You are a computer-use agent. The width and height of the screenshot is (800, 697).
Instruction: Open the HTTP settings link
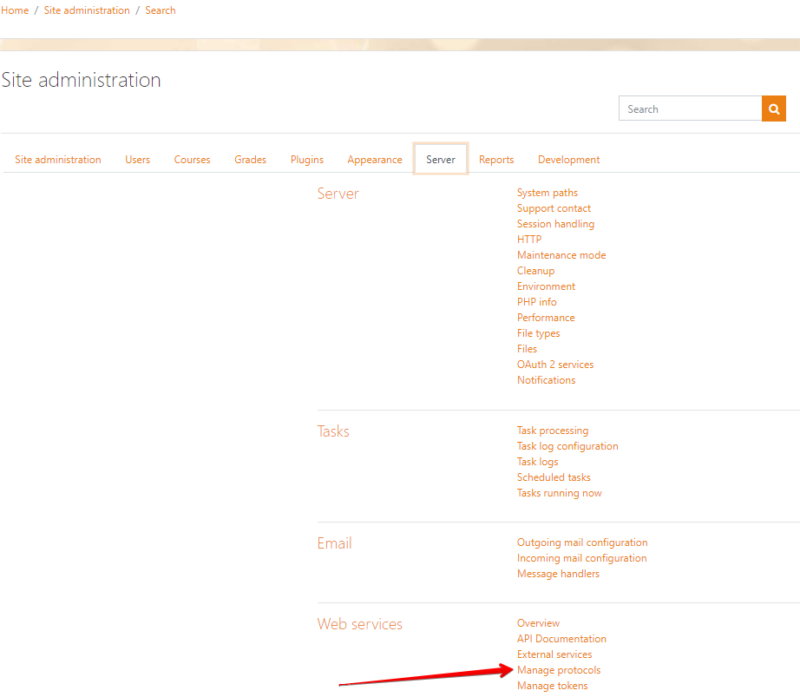529,239
